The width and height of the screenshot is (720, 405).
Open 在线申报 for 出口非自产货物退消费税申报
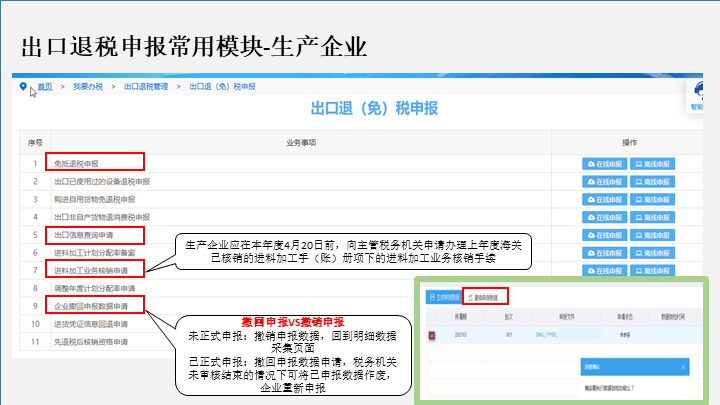pos(604,217)
